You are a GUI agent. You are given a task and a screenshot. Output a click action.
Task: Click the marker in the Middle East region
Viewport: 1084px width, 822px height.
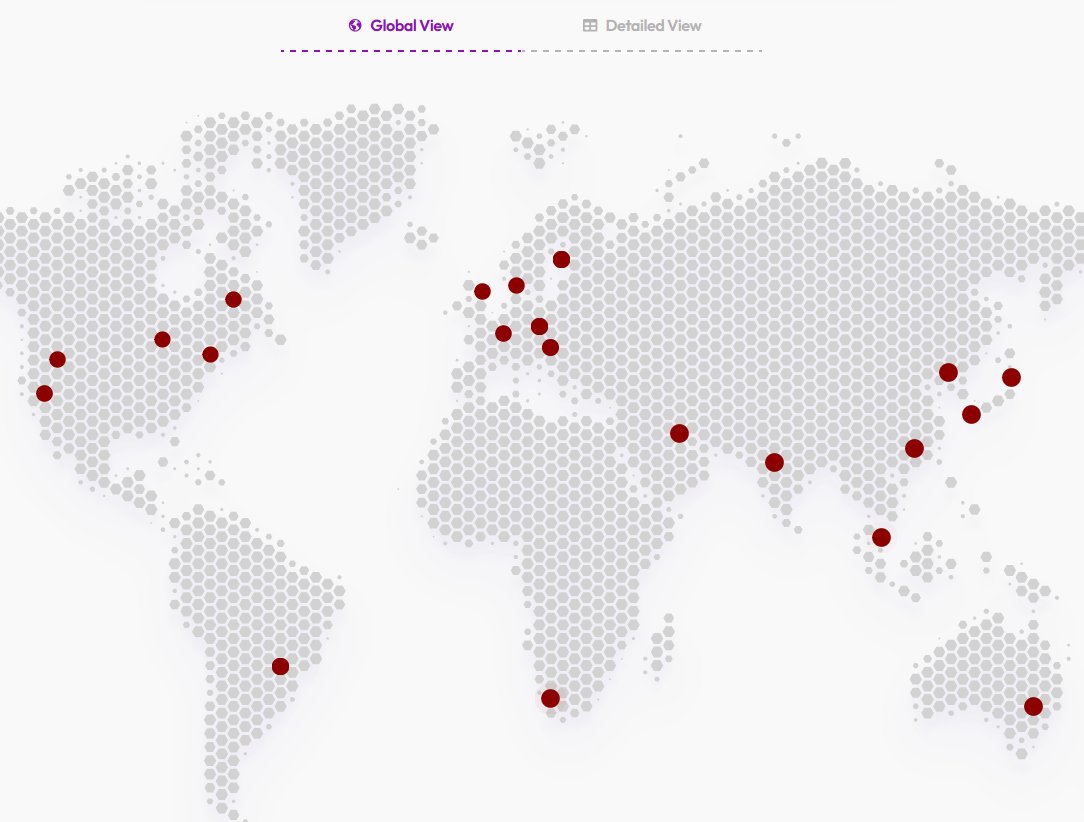tap(680, 432)
